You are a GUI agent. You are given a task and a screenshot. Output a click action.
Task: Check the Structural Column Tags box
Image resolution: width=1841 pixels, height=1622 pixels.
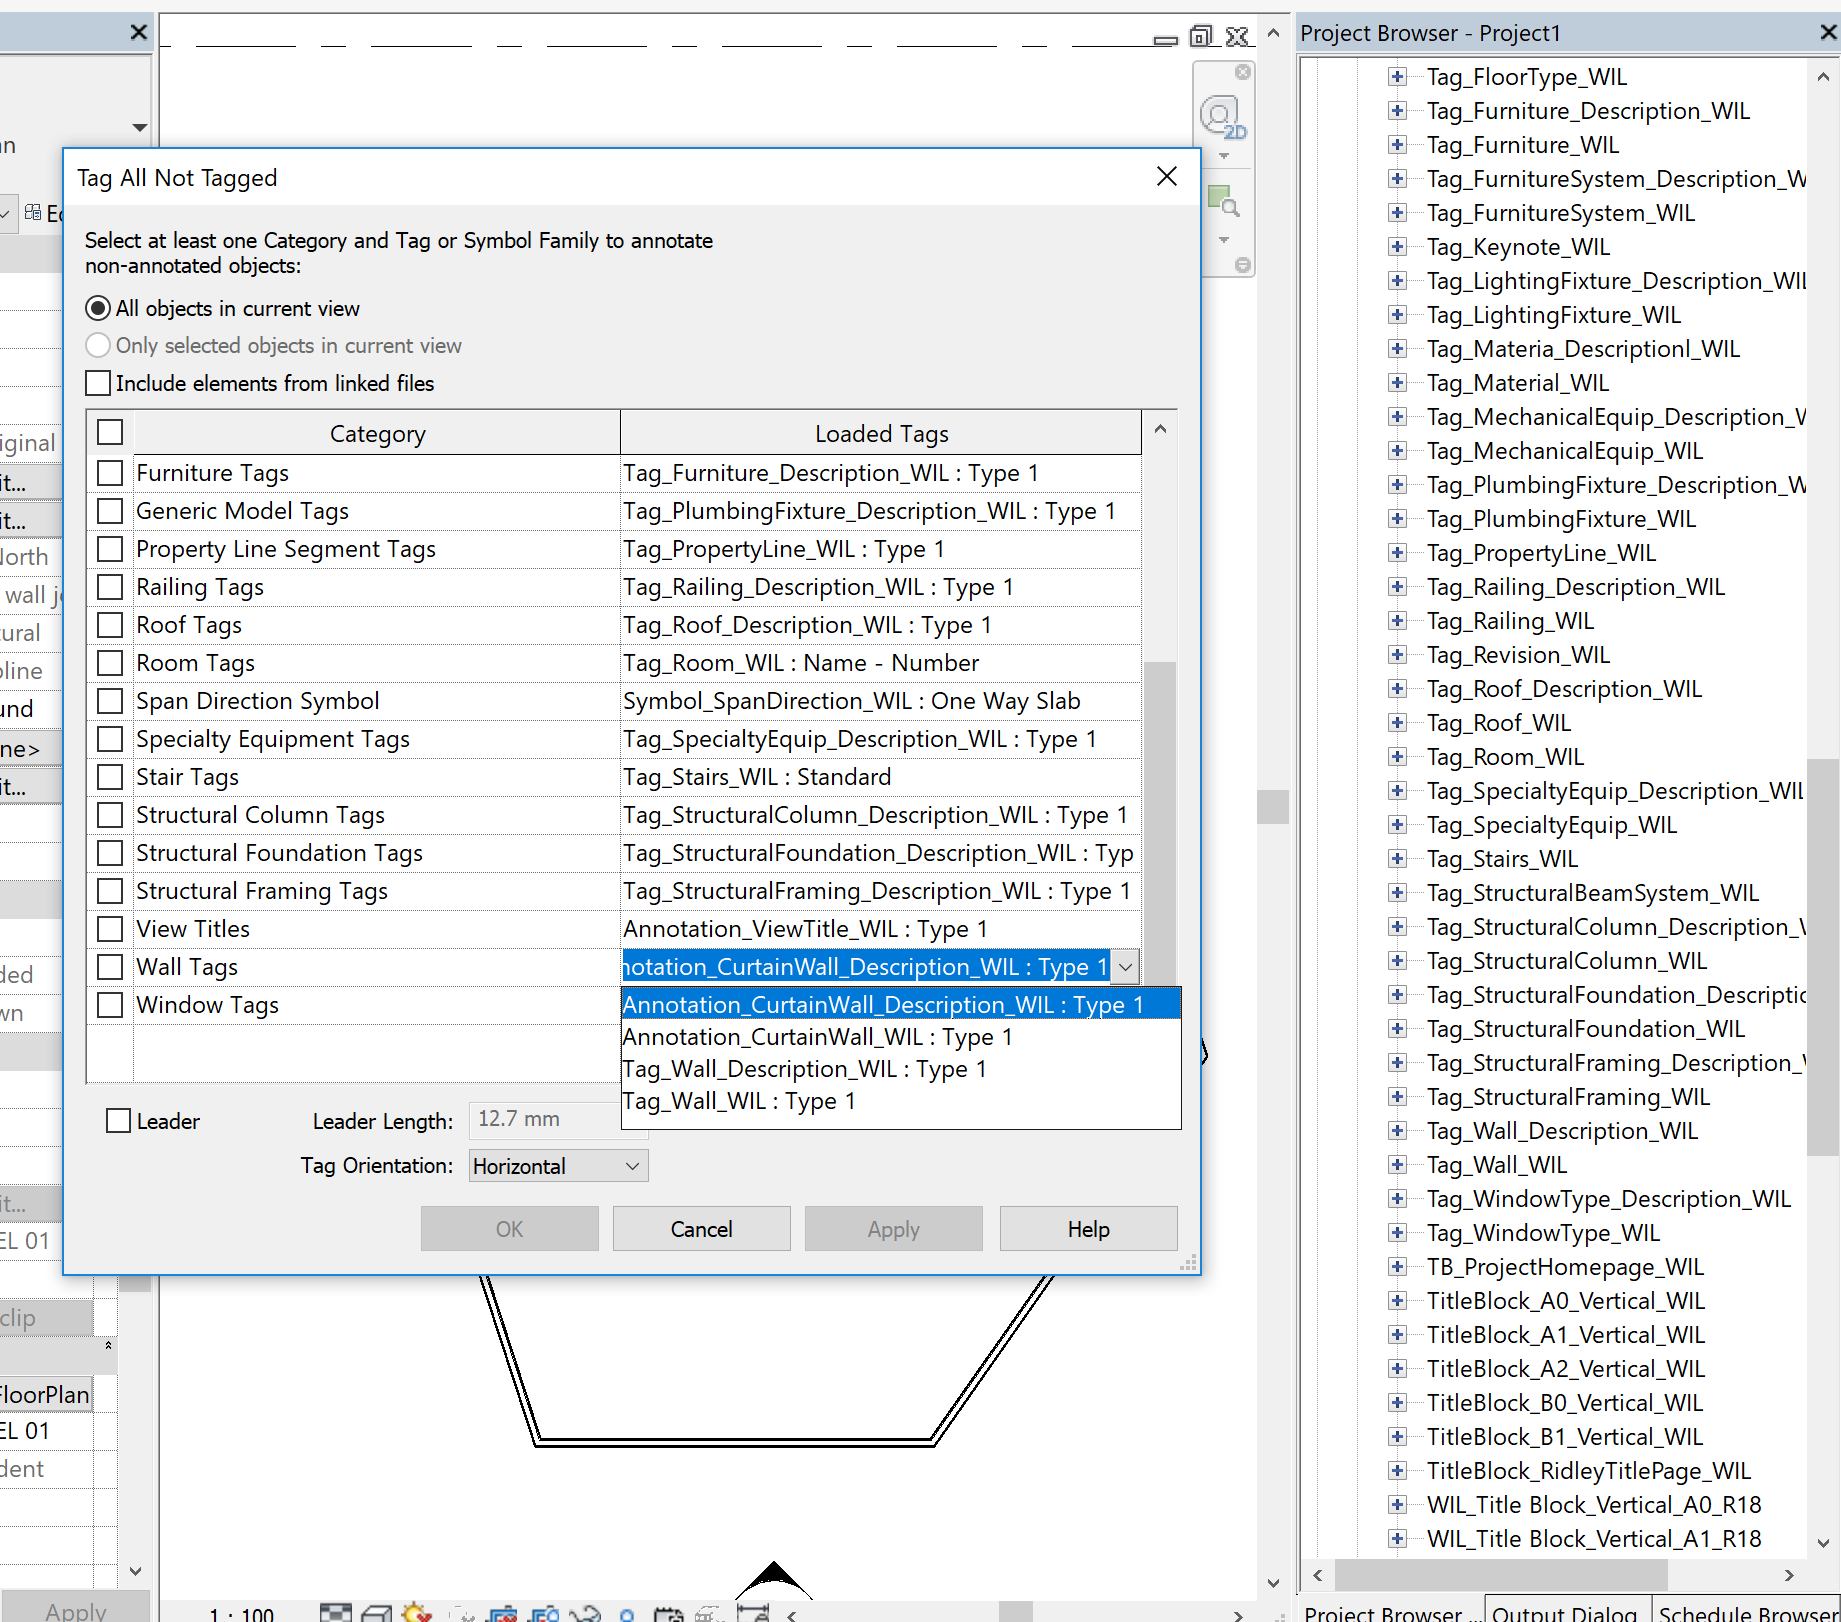pos(110,814)
